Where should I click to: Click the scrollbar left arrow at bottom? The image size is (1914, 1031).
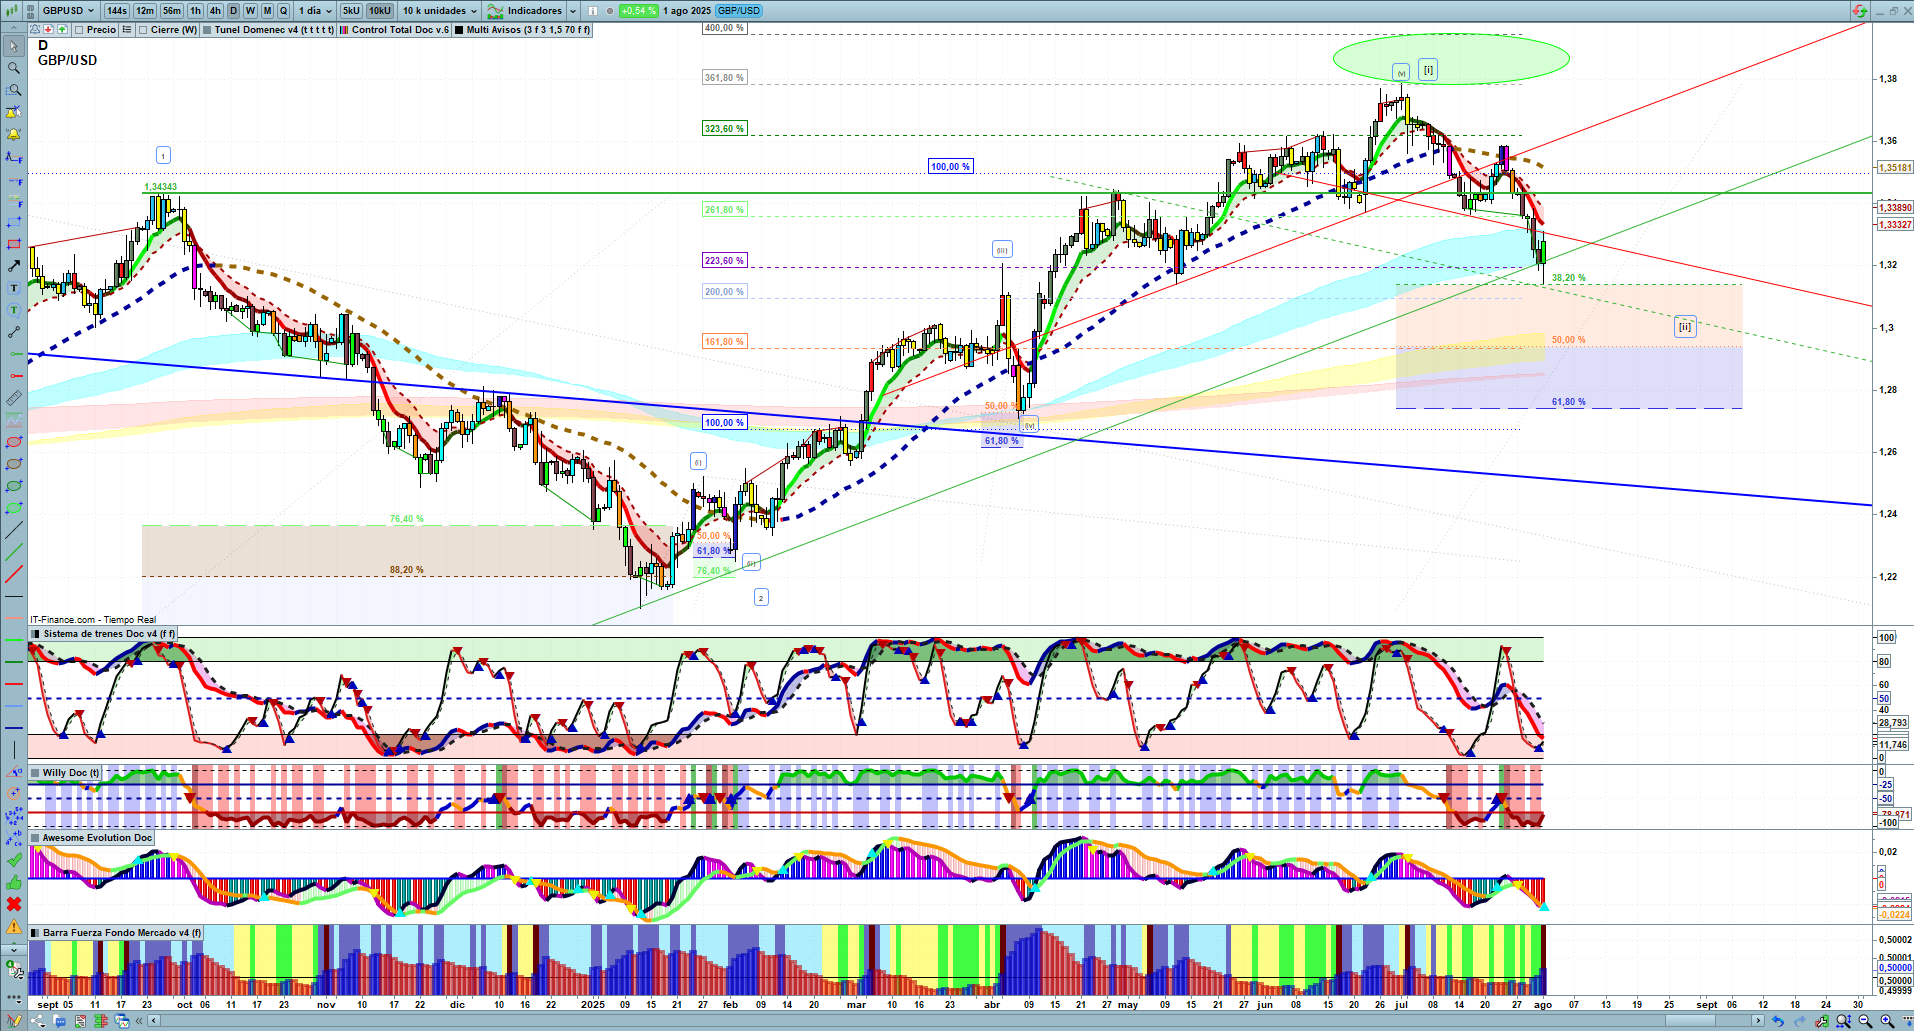click(153, 1021)
